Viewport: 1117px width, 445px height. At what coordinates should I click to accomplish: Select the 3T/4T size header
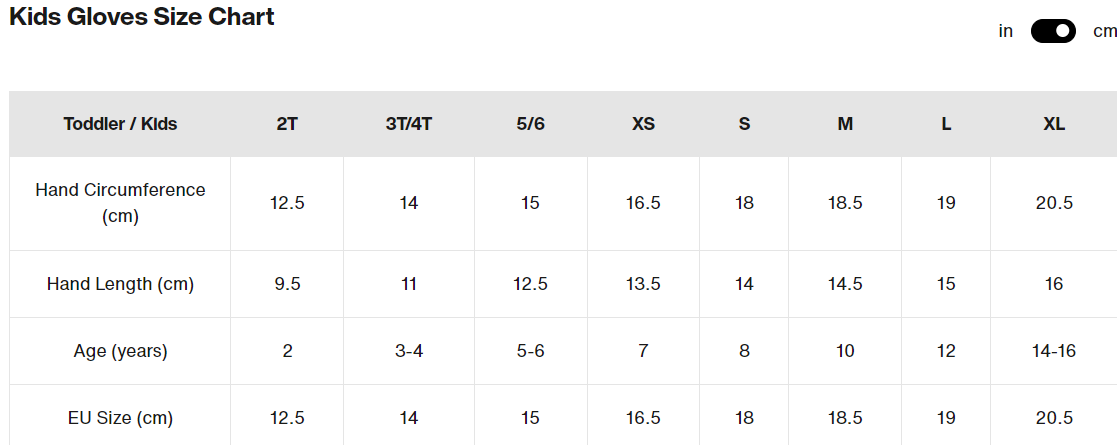coord(408,124)
